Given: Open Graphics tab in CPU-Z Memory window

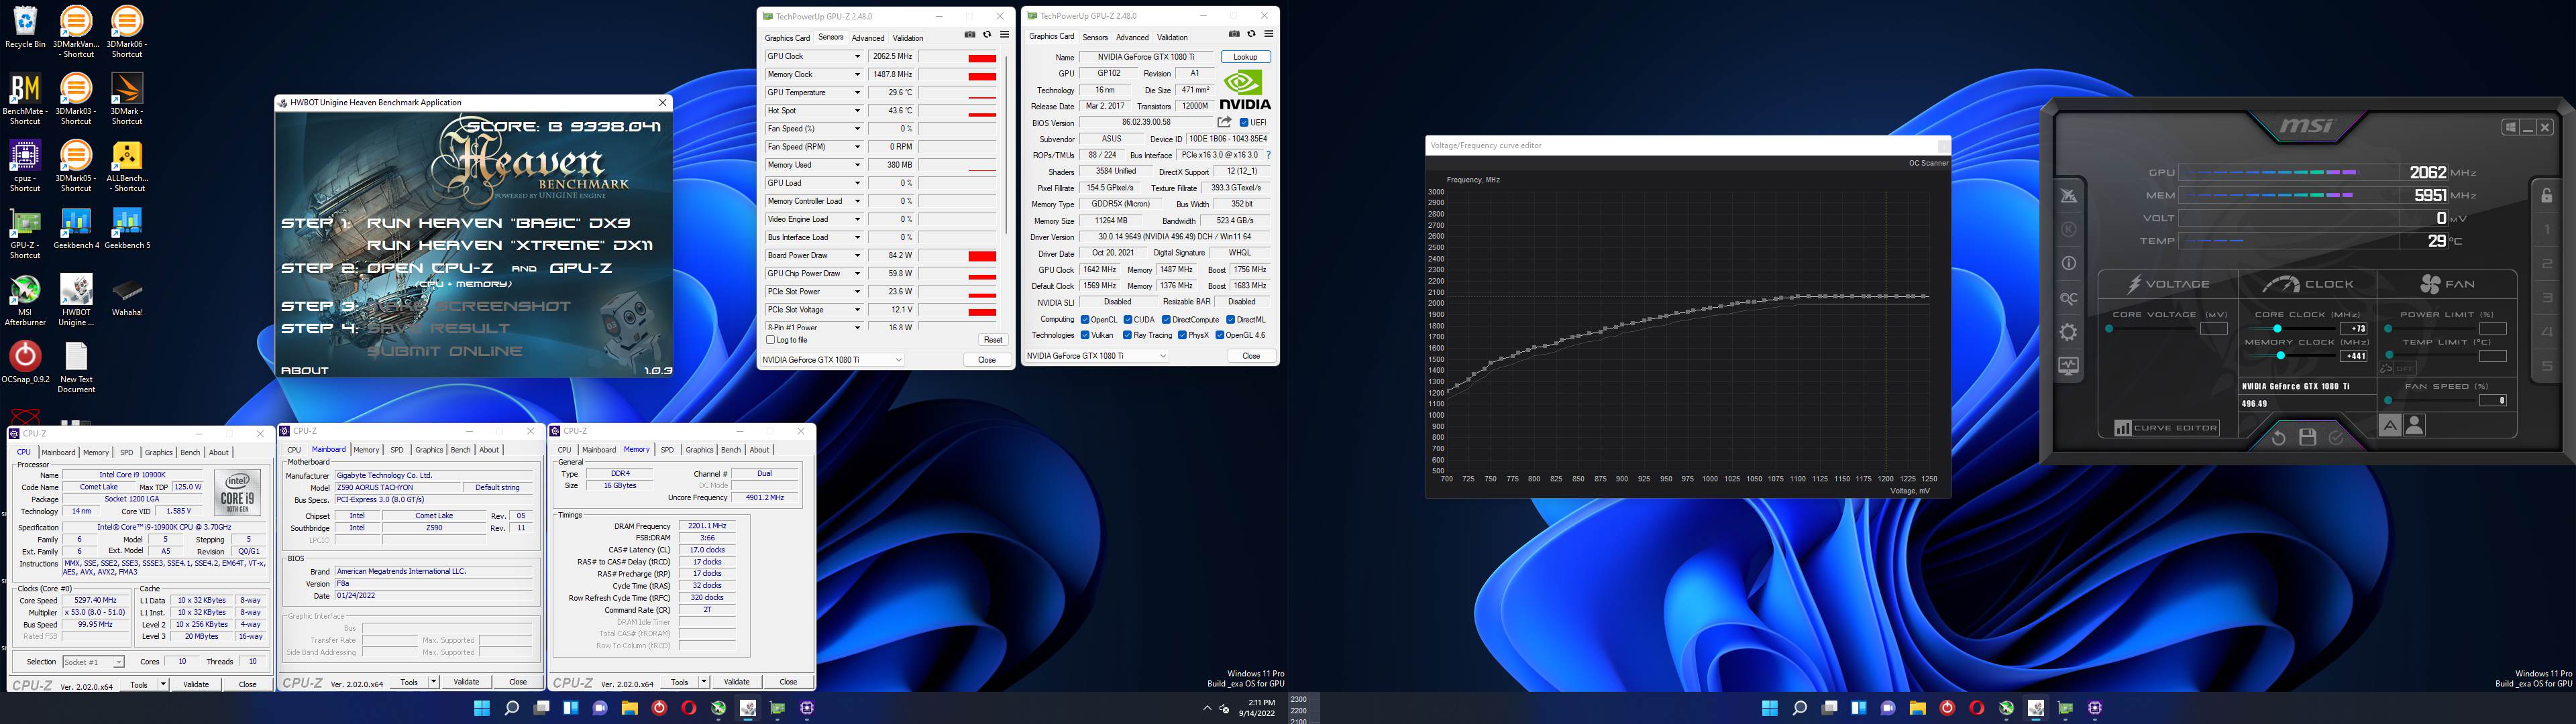Looking at the screenshot, I should click(699, 450).
